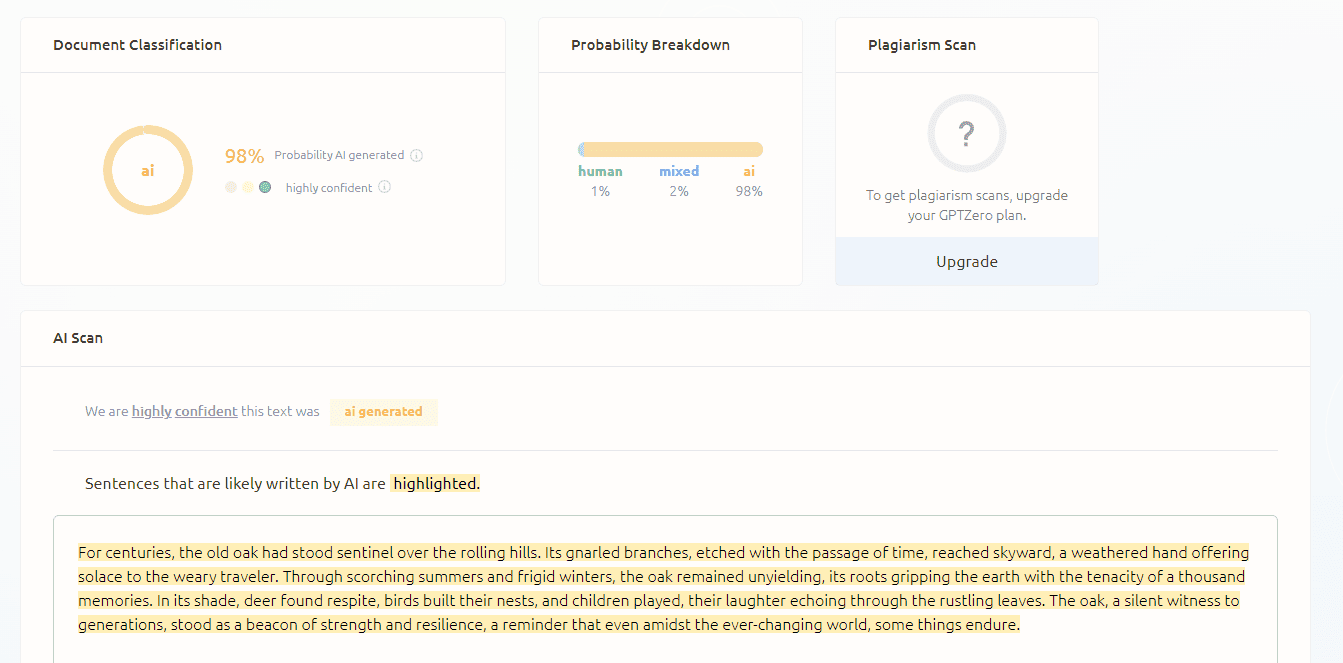Click the 98% probability value
The image size is (1343, 663).
click(x=244, y=156)
